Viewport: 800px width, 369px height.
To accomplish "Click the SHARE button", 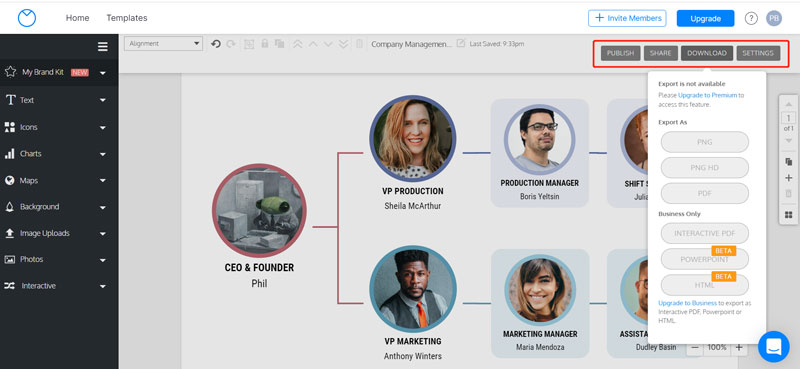I will pyautogui.click(x=661, y=53).
